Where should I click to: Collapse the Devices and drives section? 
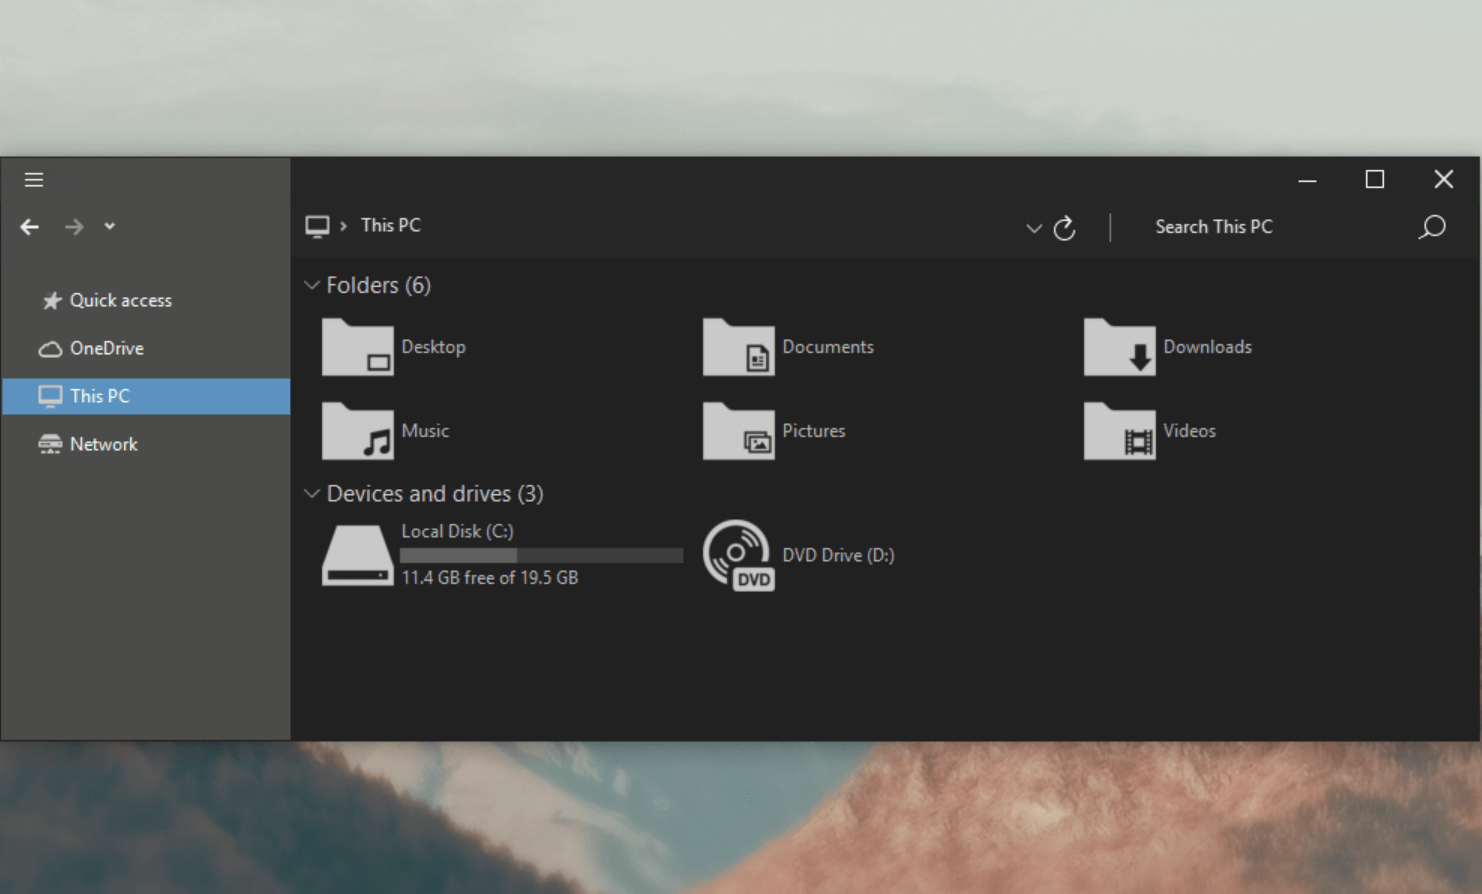(312, 493)
